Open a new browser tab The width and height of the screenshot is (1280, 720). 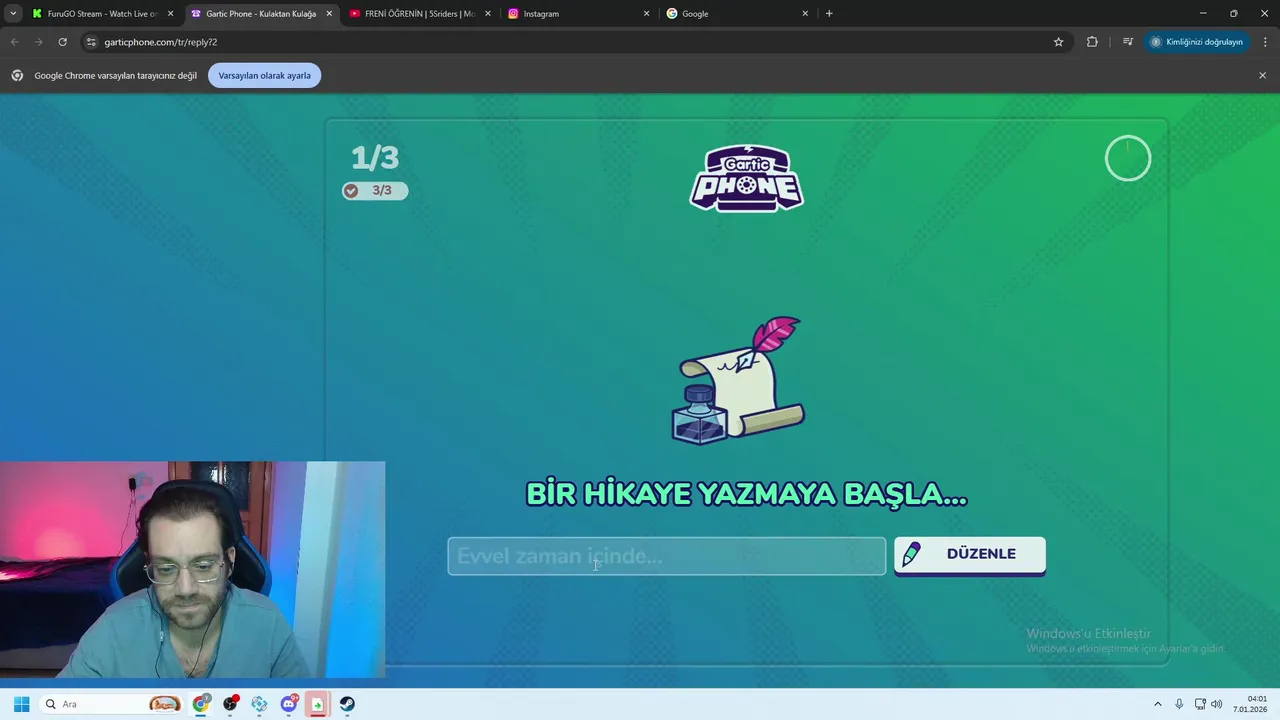(829, 14)
